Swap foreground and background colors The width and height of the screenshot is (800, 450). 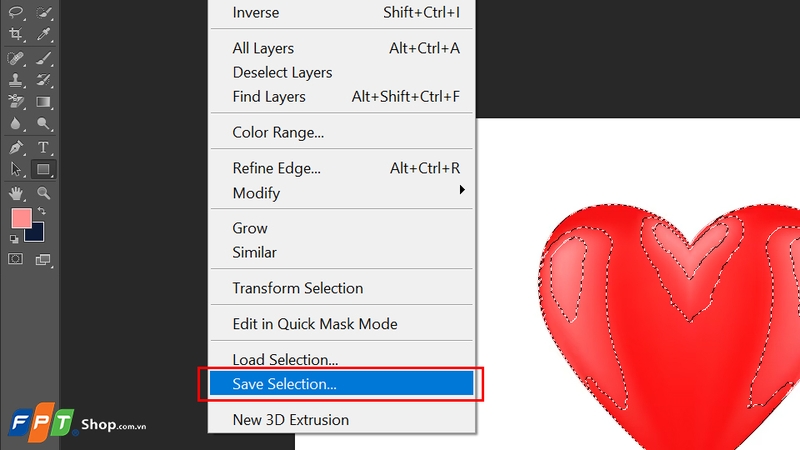42,211
